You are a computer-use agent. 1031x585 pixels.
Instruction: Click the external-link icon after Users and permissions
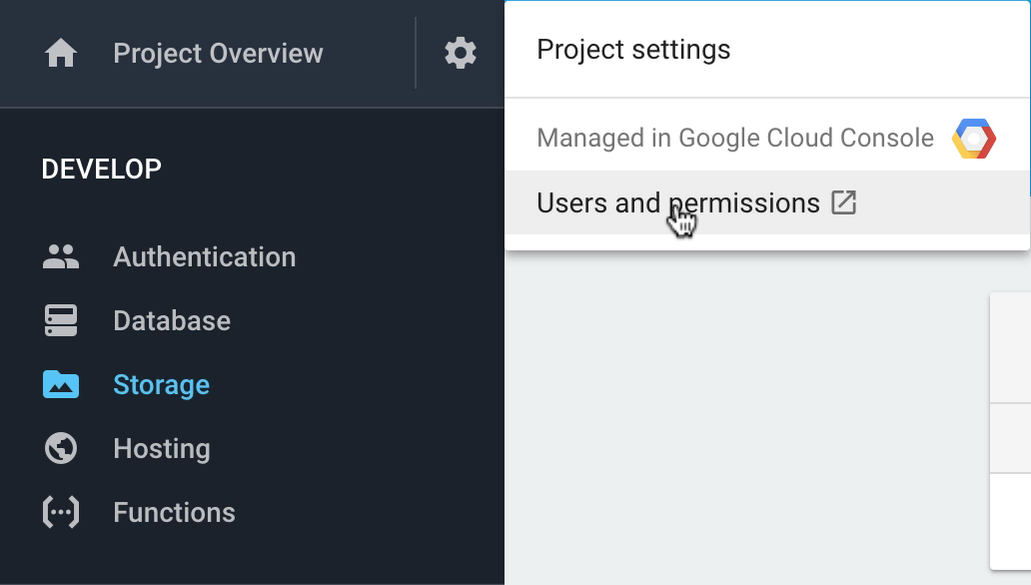pyautogui.click(x=844, y=202)
